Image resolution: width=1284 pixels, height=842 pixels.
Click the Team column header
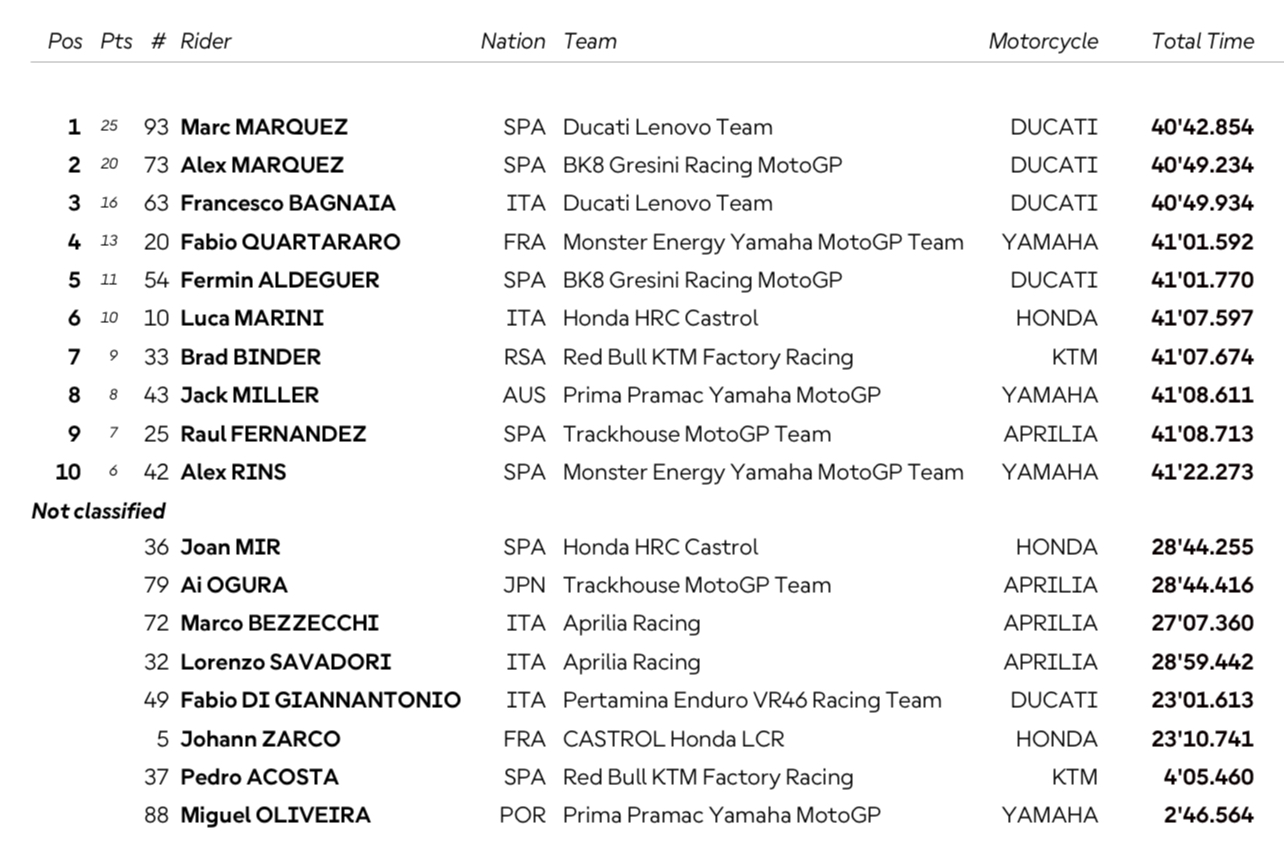pyautogui.click(x=590, y=41)
